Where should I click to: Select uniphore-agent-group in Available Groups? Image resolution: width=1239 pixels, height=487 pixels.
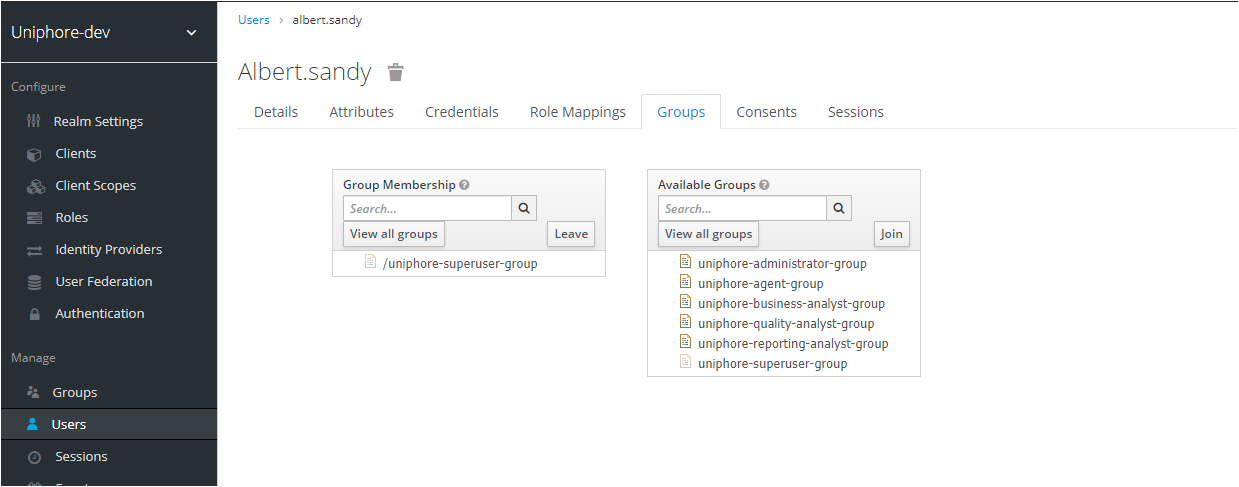tap(761, 284)
